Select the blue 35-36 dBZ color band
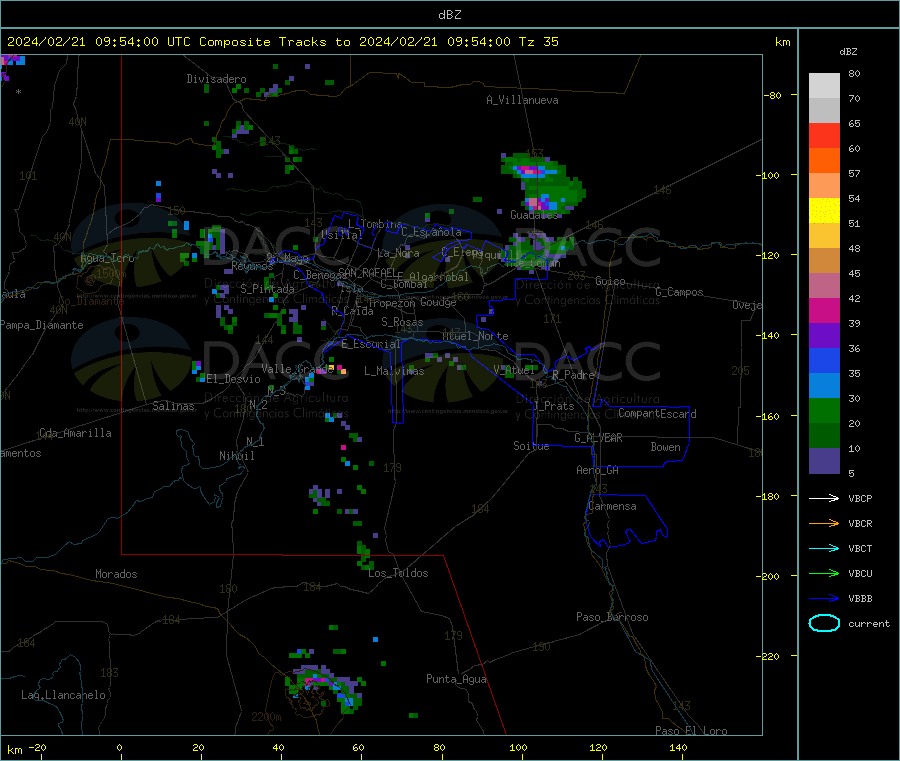This screenshot has width=900, height=761. pos(824,360)
